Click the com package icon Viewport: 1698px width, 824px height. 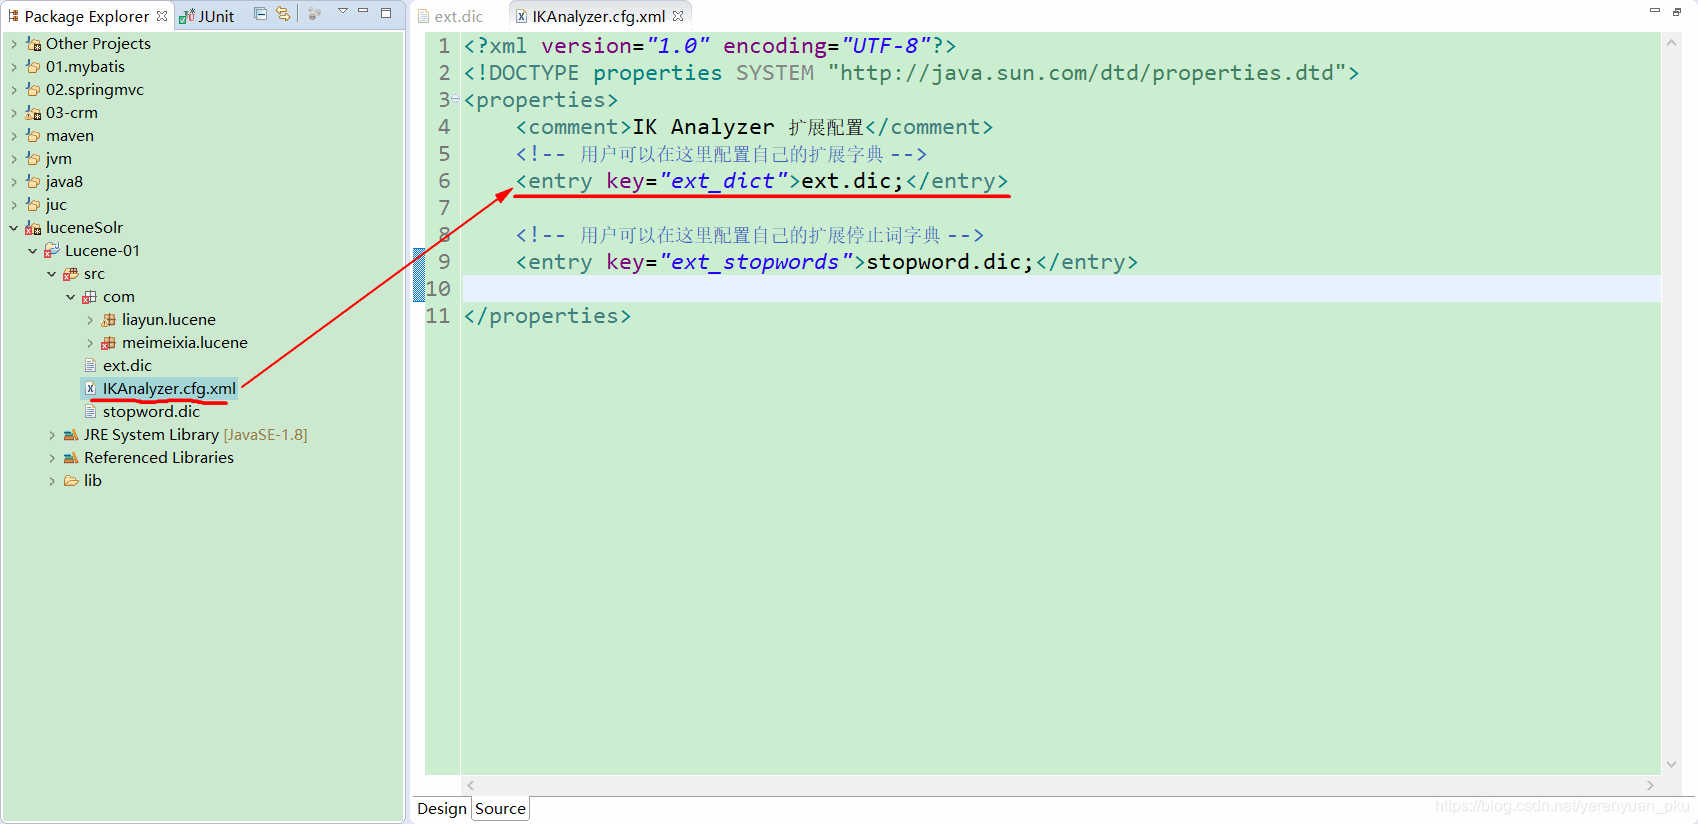90,297
